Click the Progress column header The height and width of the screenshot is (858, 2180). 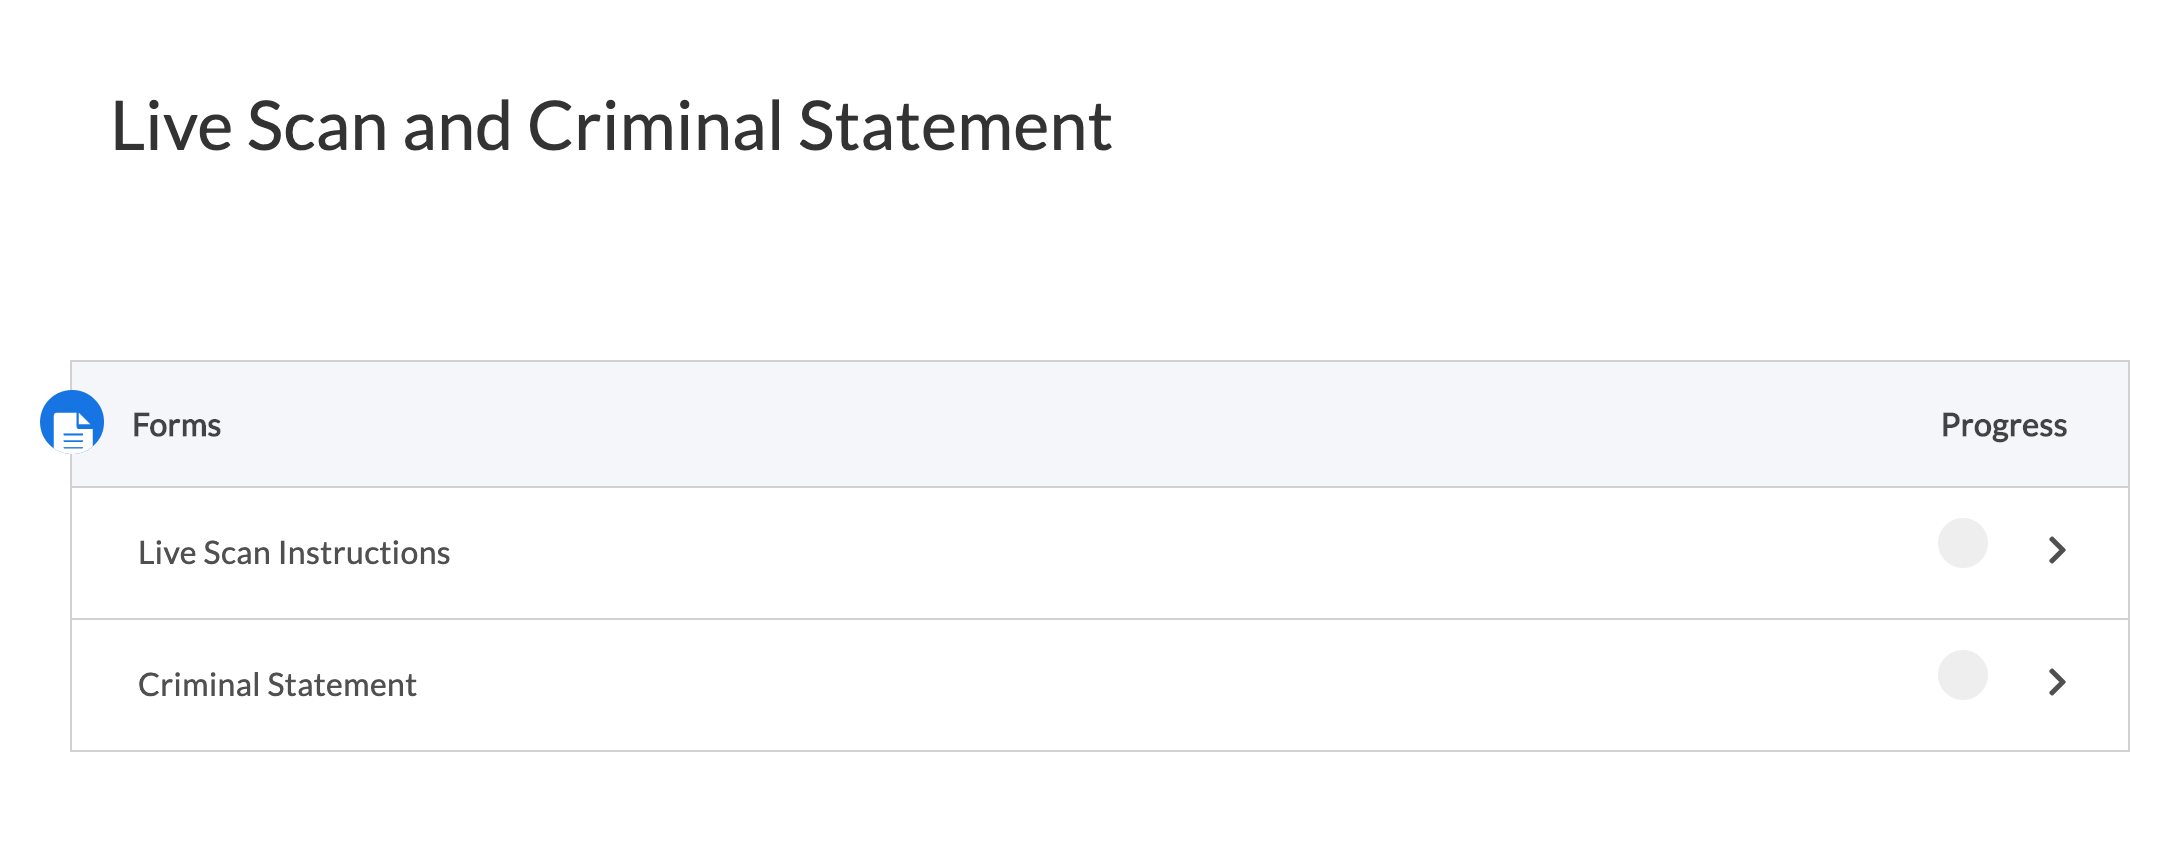[2003, 425]
